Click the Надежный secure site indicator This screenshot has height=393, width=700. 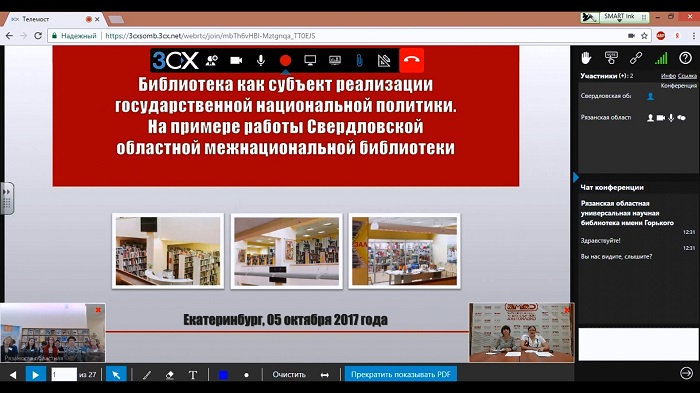tap(75, 36)
